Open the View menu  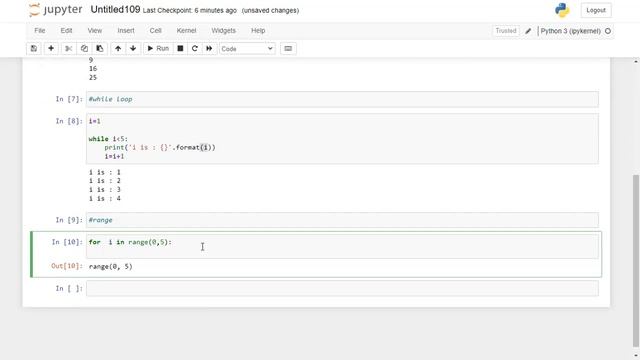pos(95,31)
